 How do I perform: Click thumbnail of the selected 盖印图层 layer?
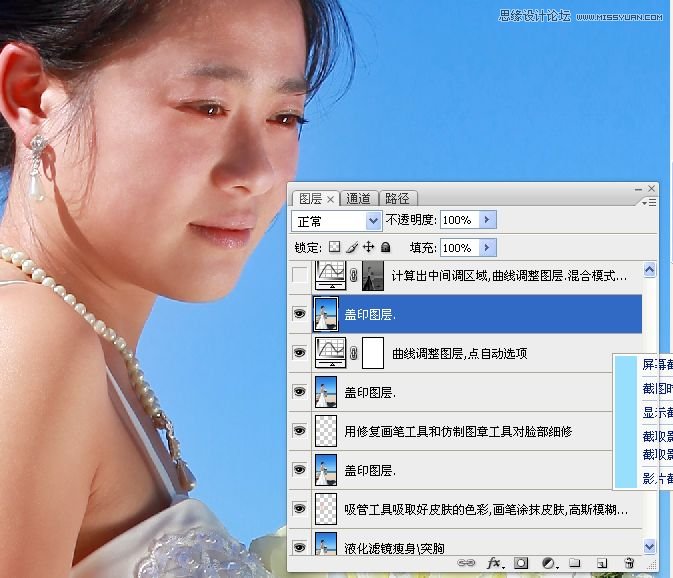click(326, 314)
